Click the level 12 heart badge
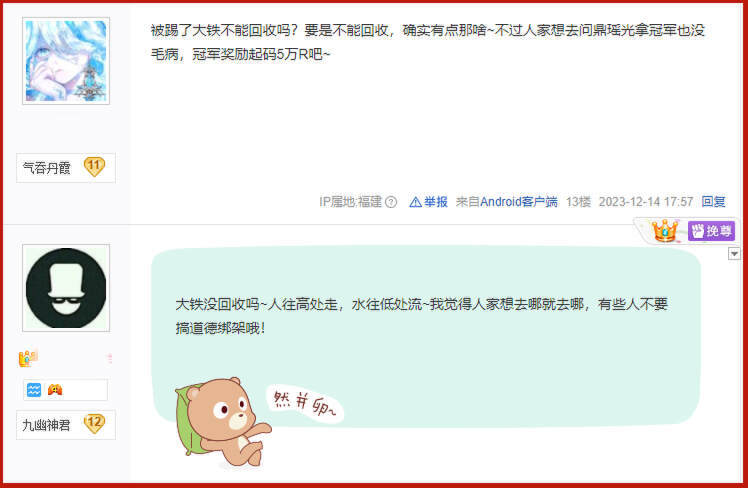This screenshot has height=488, width=748. pyautogui.click(x=94, y=424)
